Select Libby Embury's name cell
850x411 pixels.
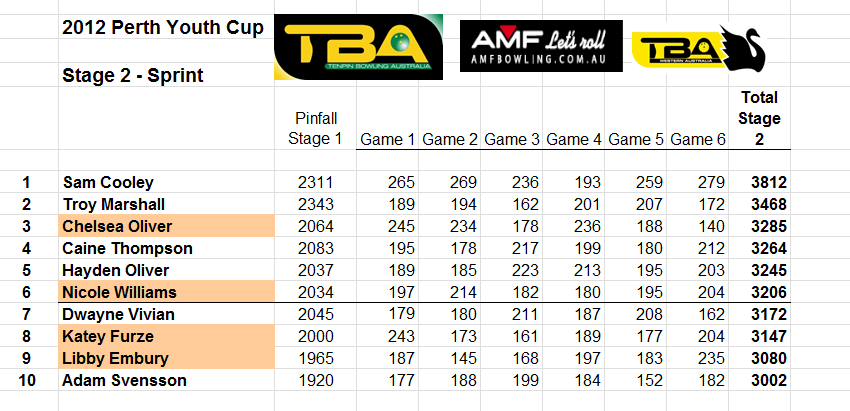tap(166, 358)
